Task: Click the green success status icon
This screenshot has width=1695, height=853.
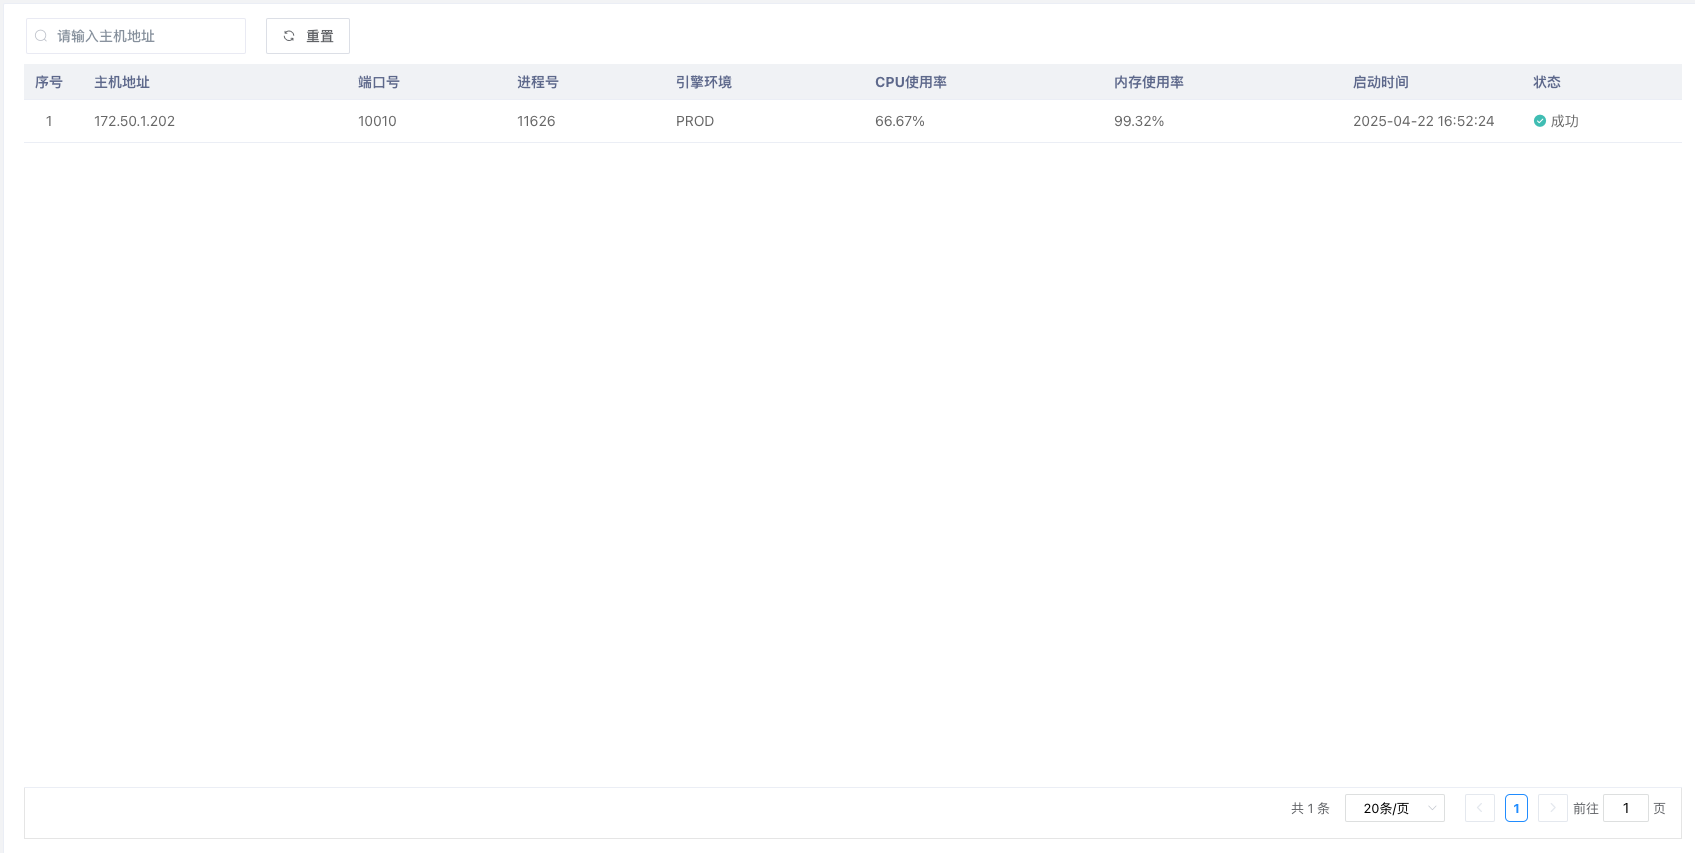Action: pos(1540,121)
